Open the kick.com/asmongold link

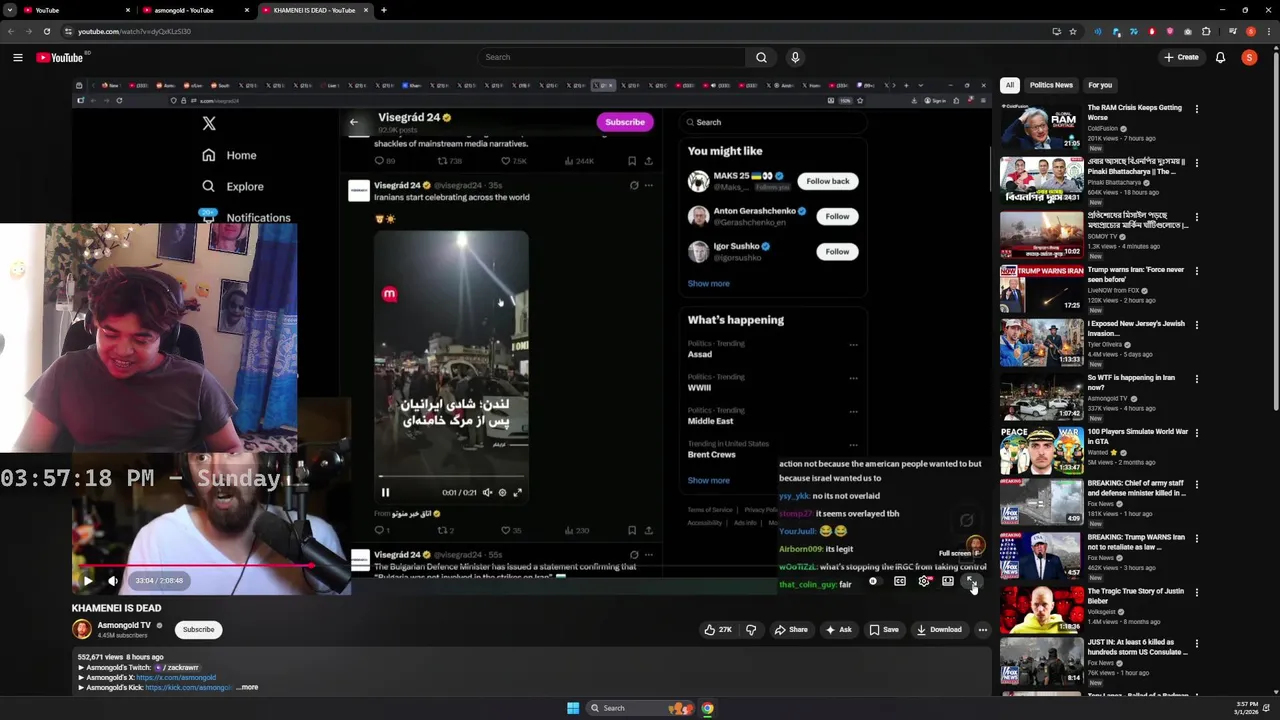(x=188, y=688)
